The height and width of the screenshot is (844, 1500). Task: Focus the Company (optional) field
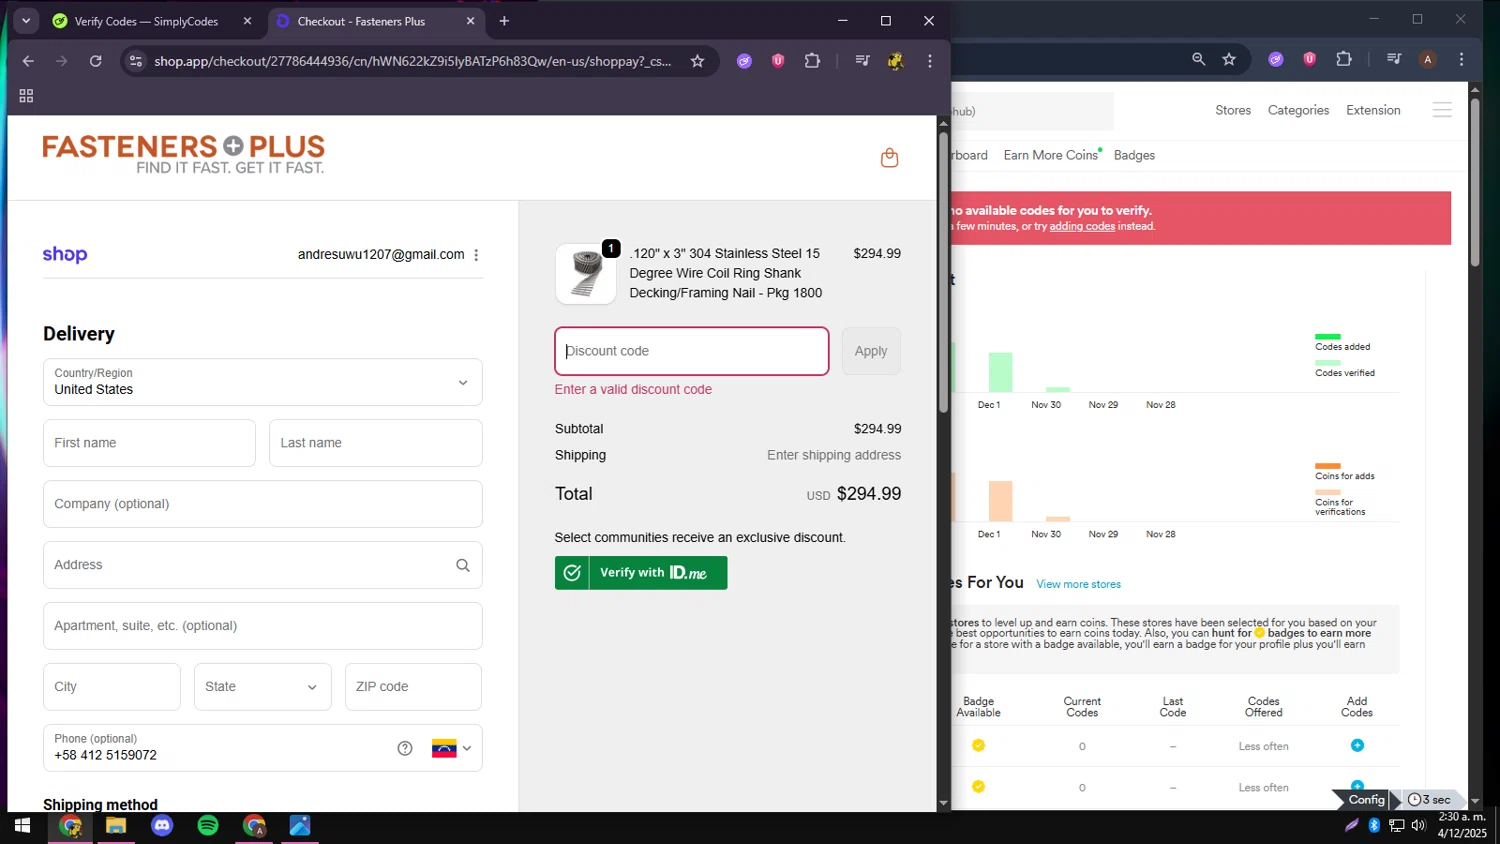click(x=263, y=504)
